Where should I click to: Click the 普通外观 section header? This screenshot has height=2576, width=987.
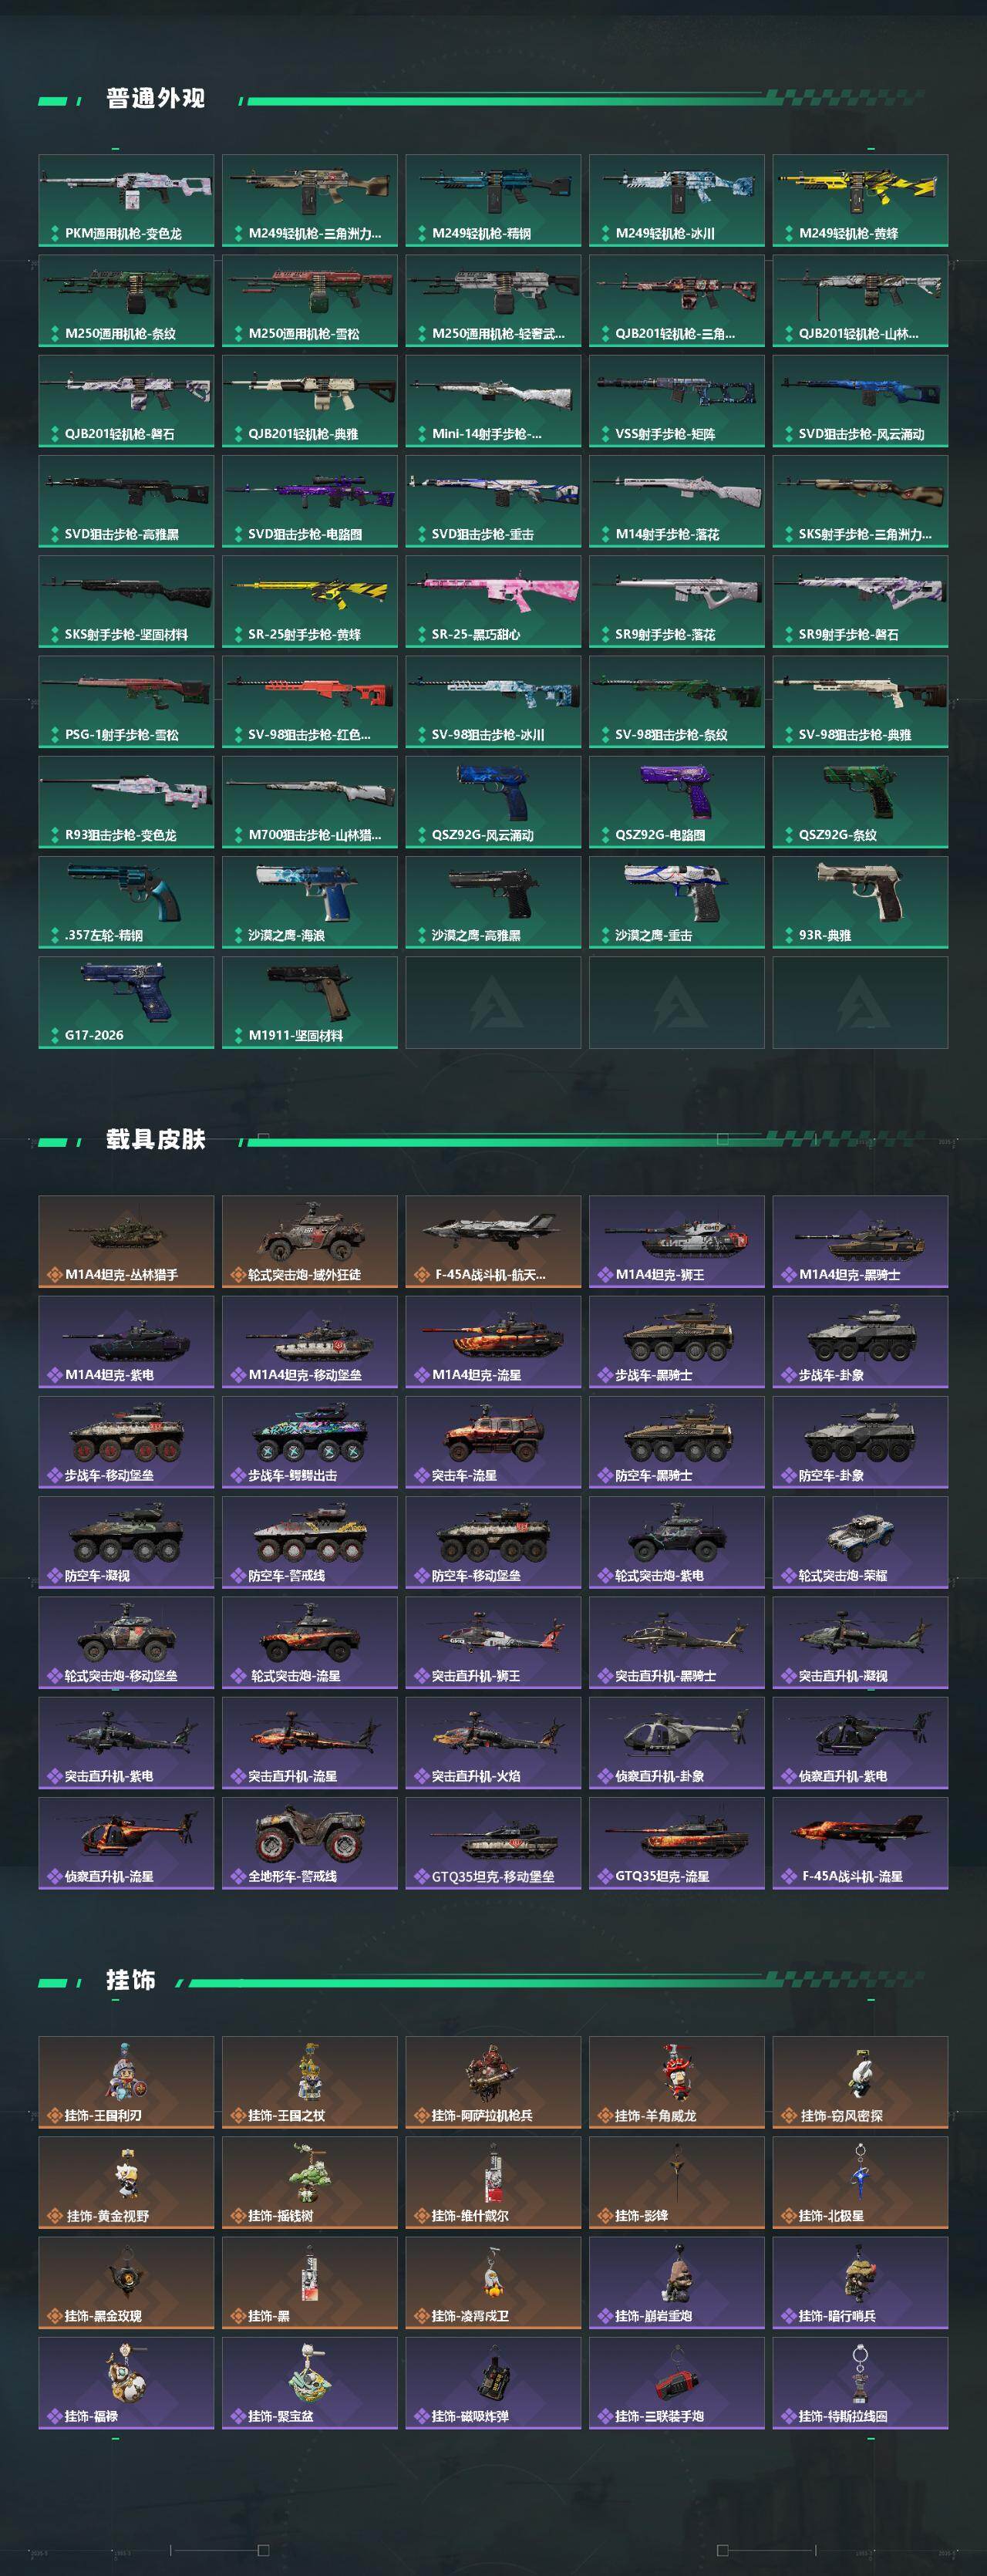tap(155, 98)
